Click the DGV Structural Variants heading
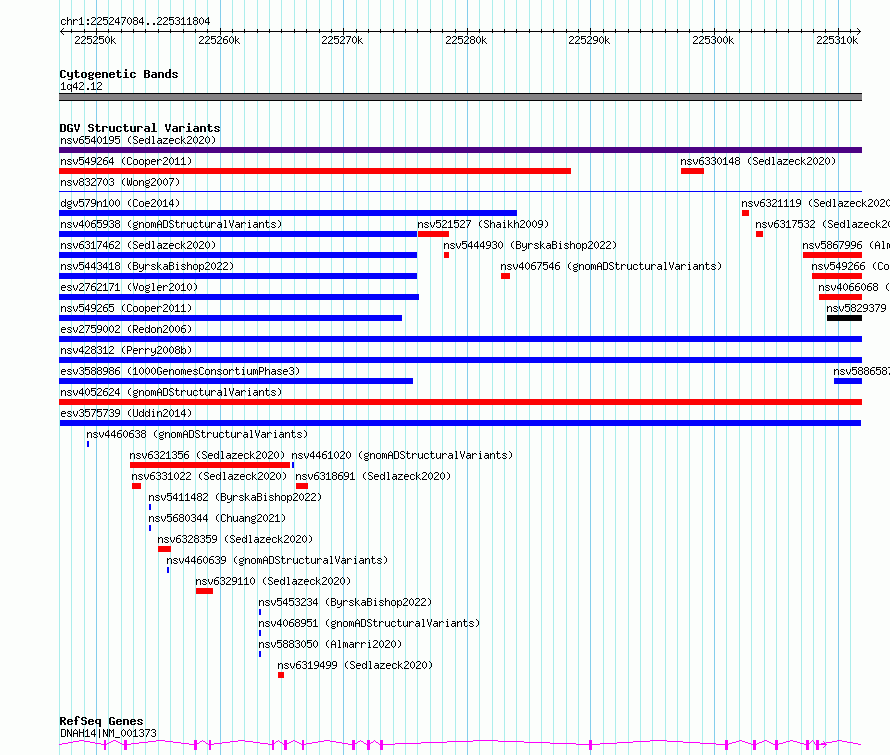Viewport: 890px width, 755px height. [140, 128]
